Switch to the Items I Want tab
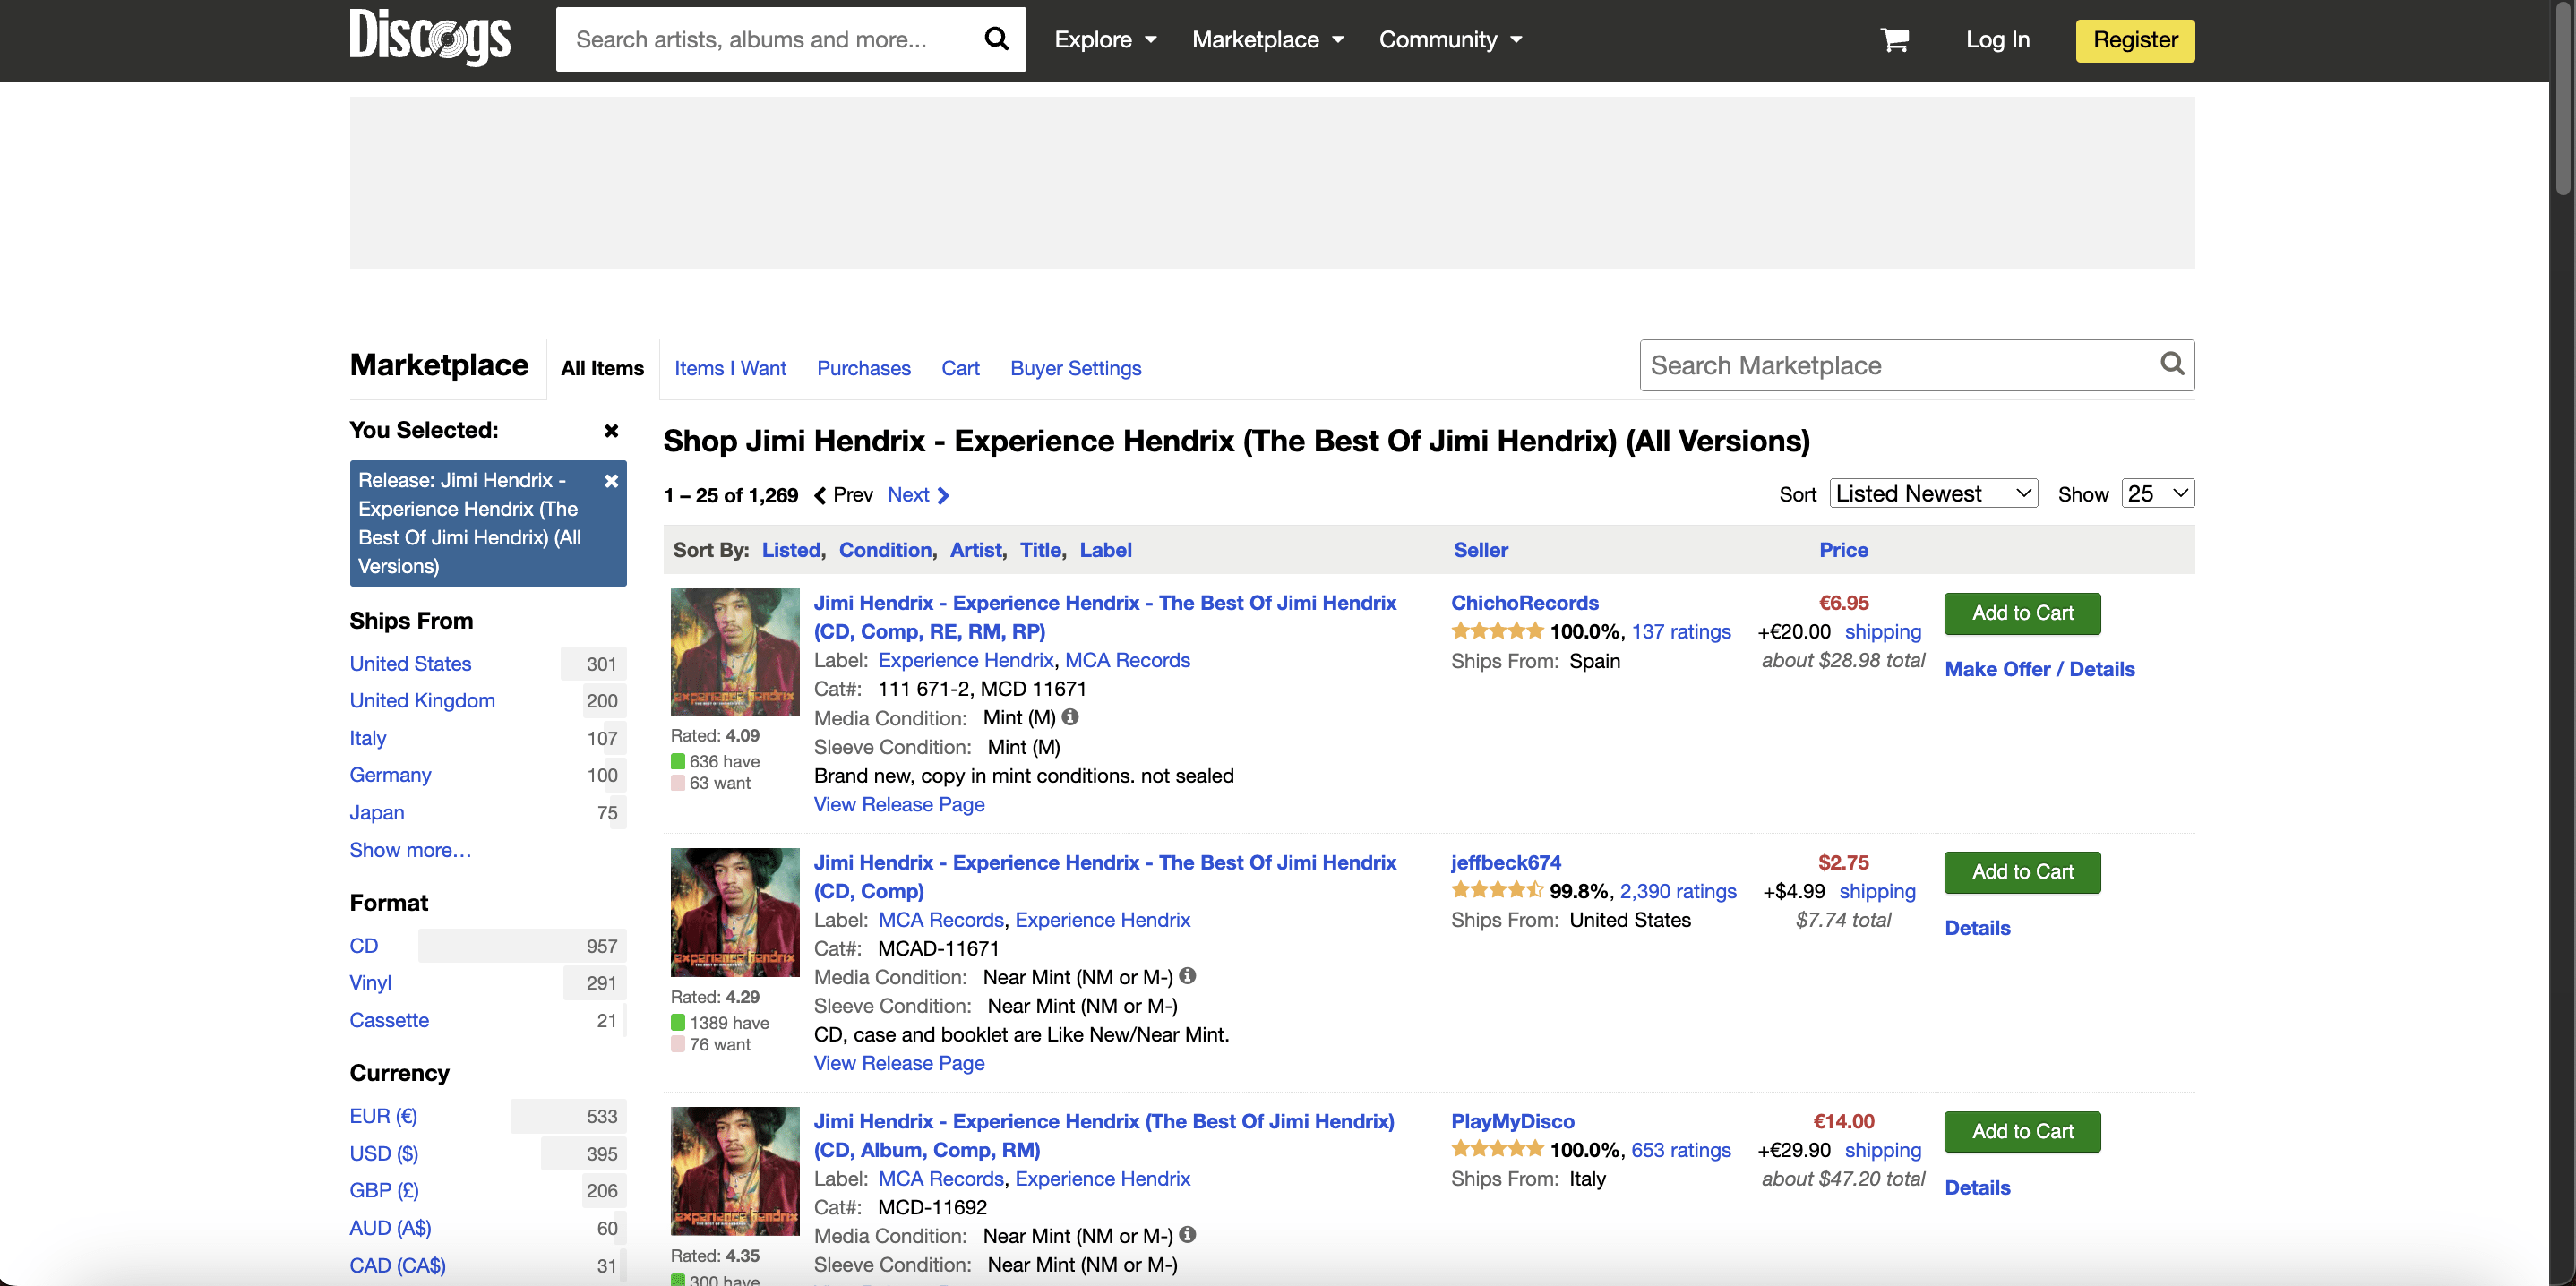The image size is (2576, 1286). (730, 368)
